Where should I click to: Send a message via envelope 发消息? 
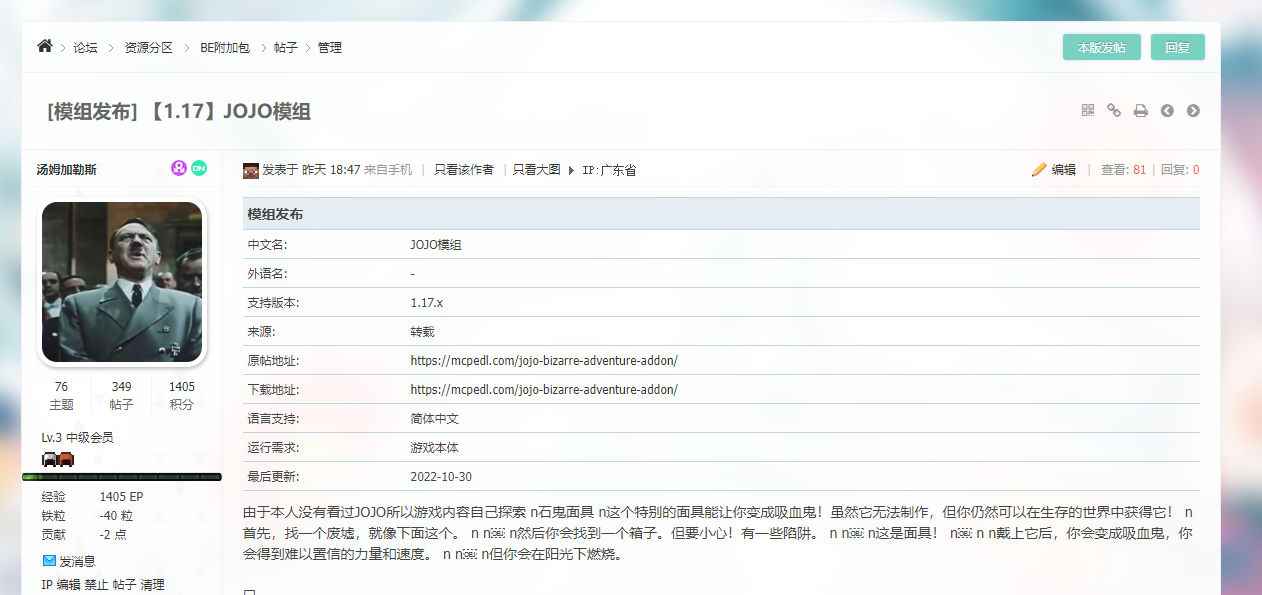click(69, 561)
